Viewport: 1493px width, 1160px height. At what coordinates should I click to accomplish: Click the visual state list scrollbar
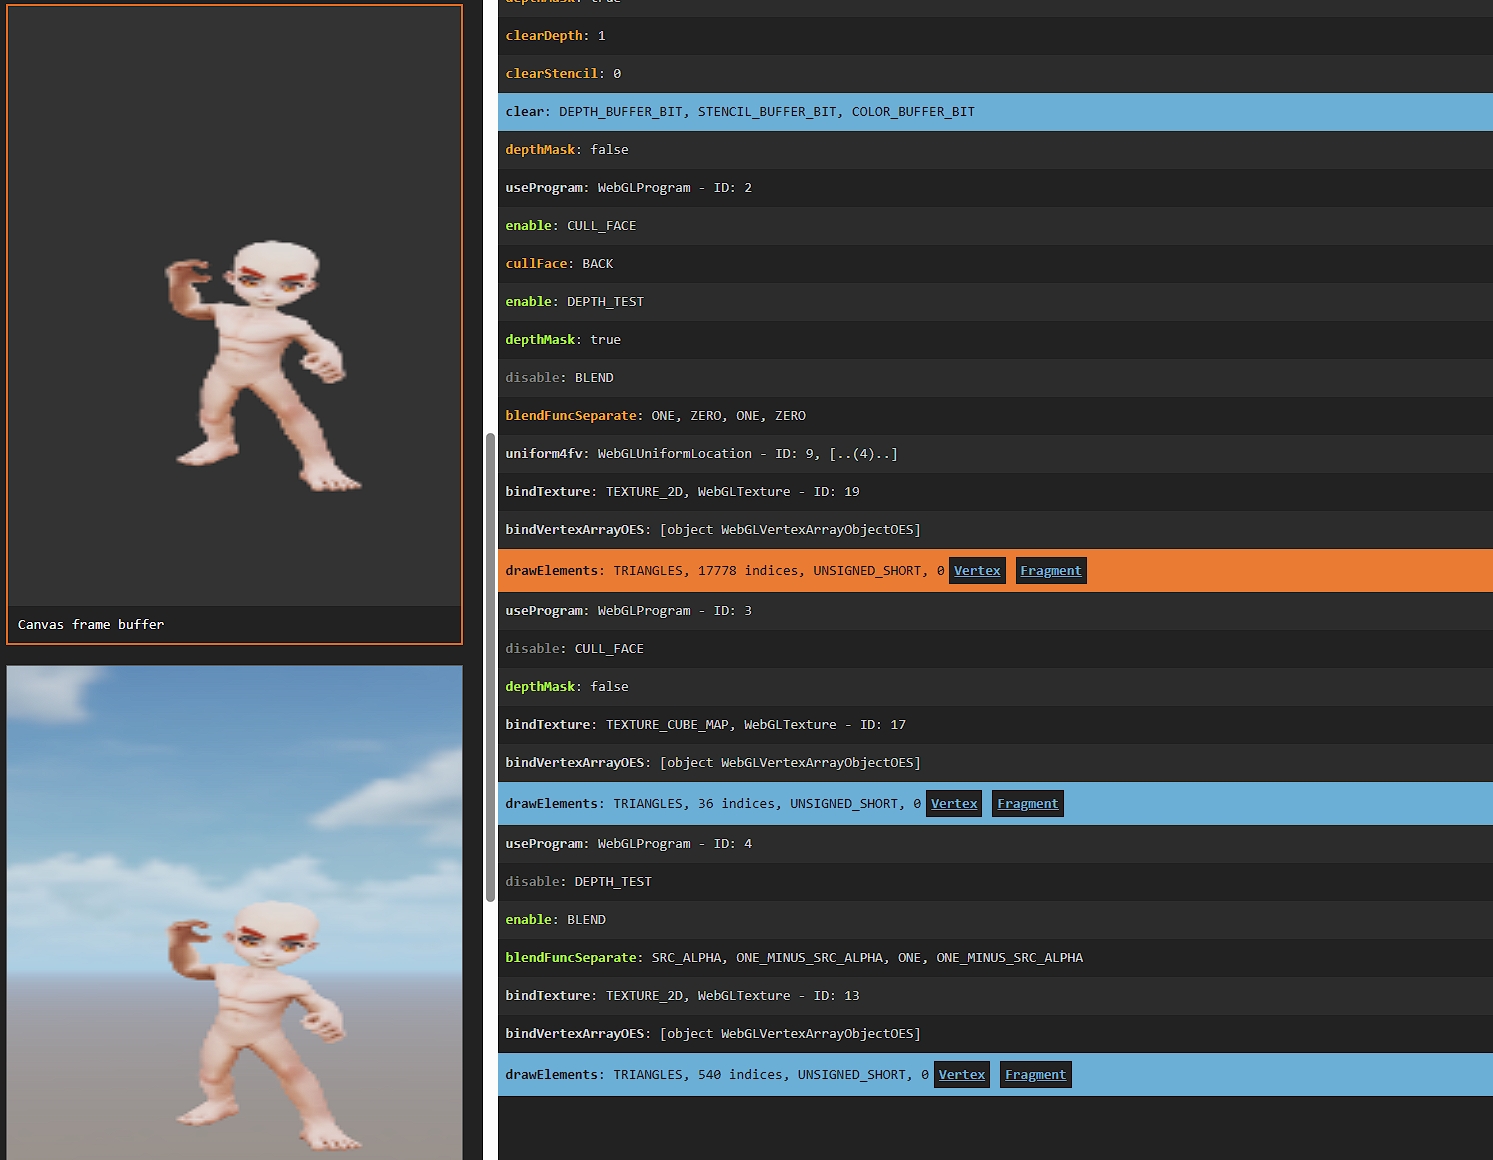490,667
